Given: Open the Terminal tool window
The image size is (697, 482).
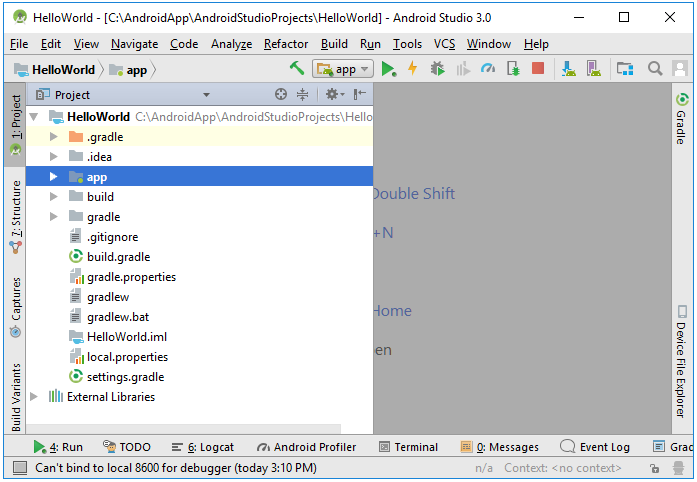Looking at the screenshot, I should coord(409,446).
